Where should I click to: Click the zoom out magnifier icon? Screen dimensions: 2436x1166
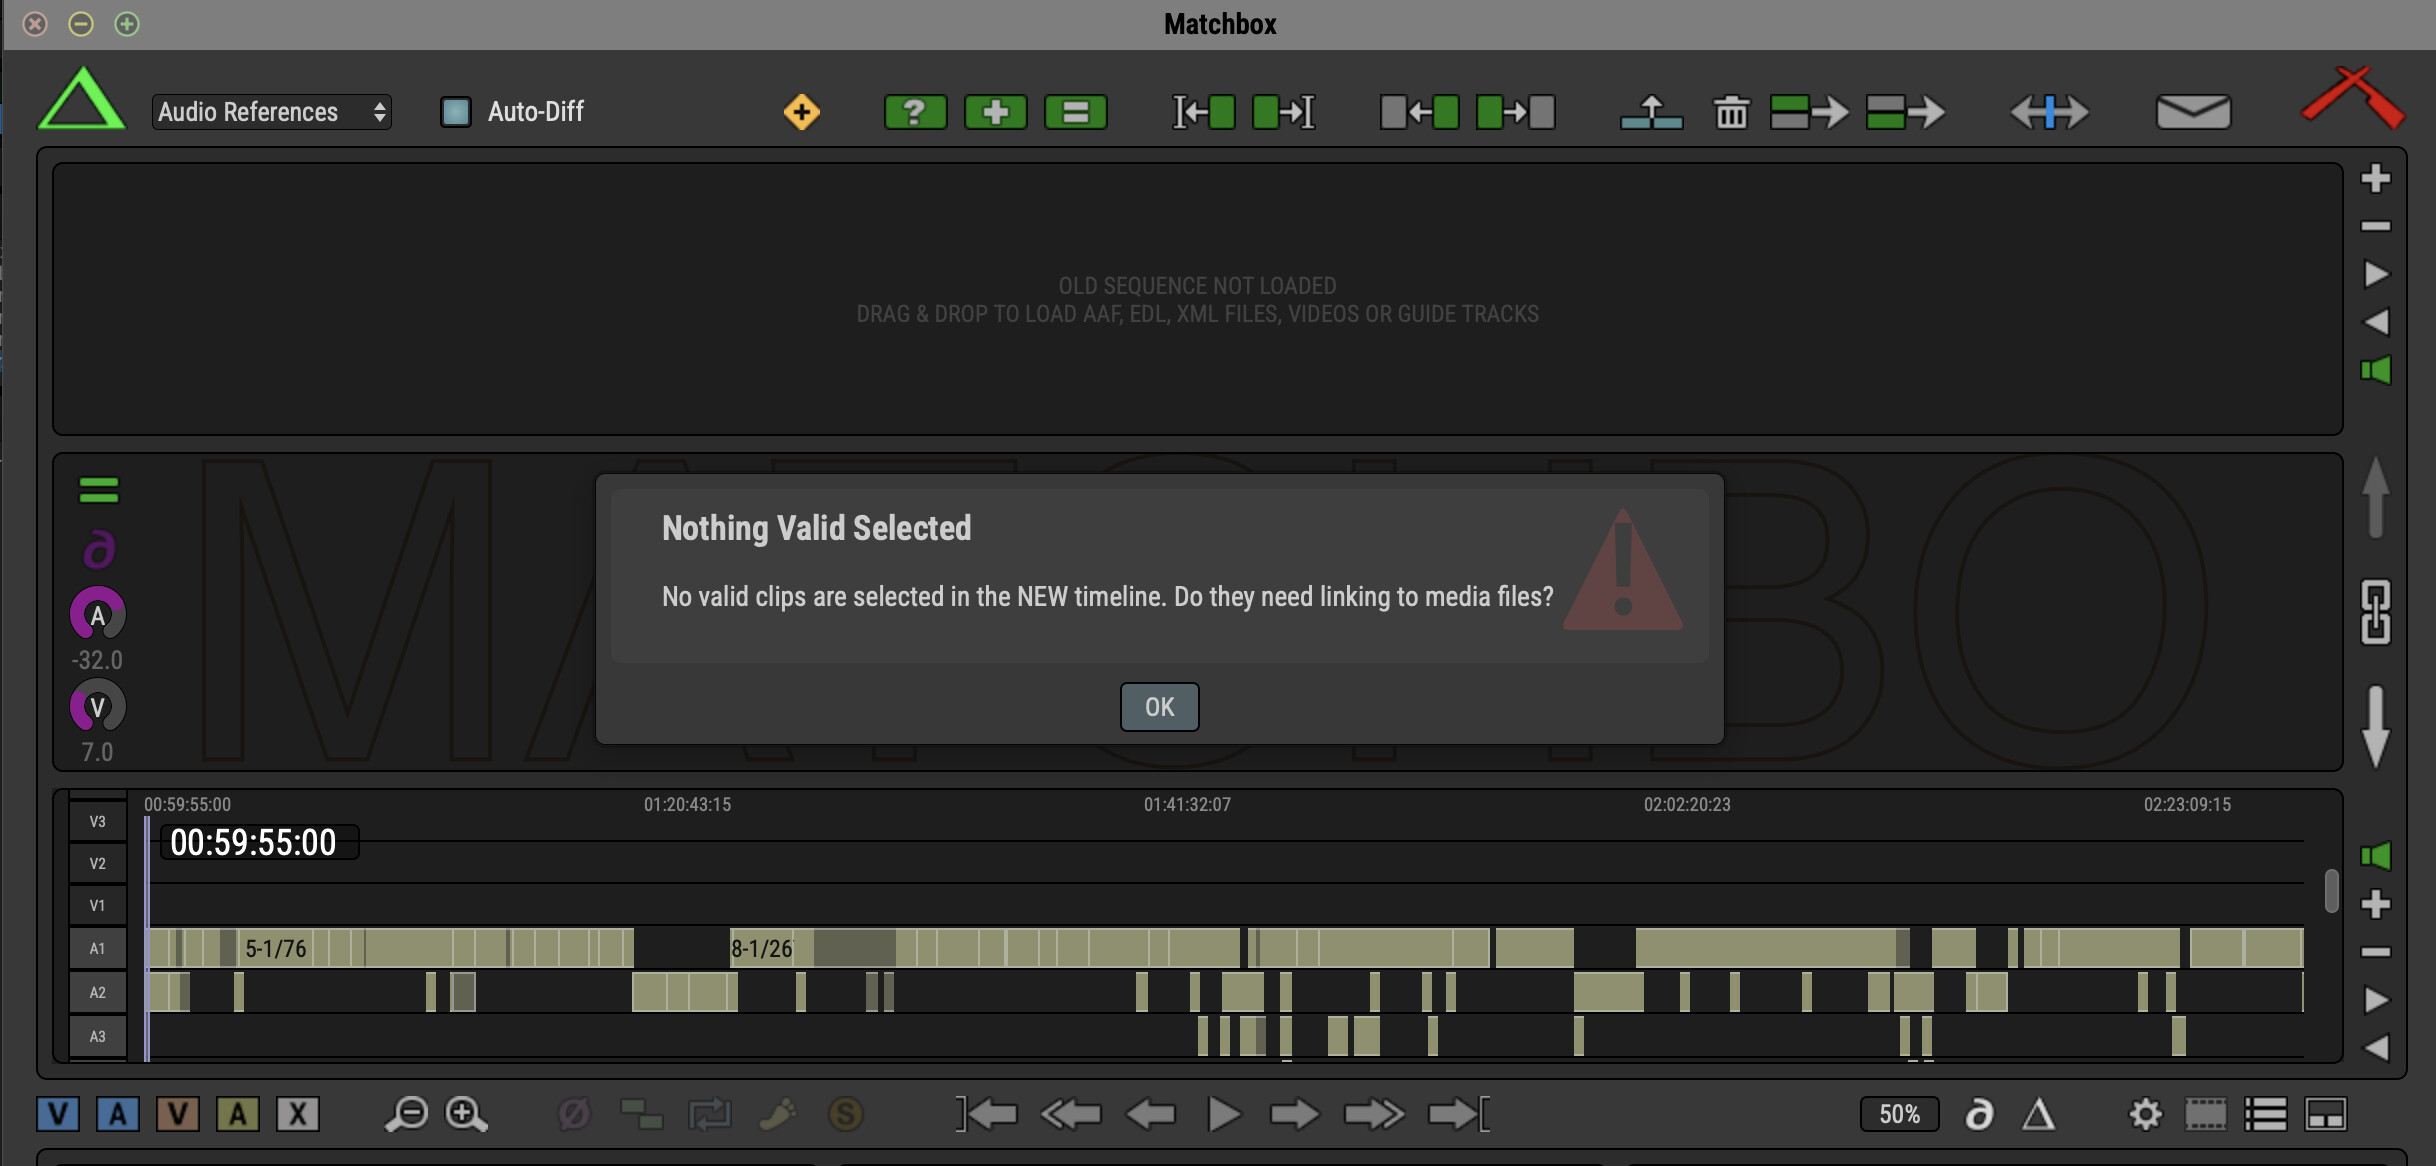[x=406, y=1114]
